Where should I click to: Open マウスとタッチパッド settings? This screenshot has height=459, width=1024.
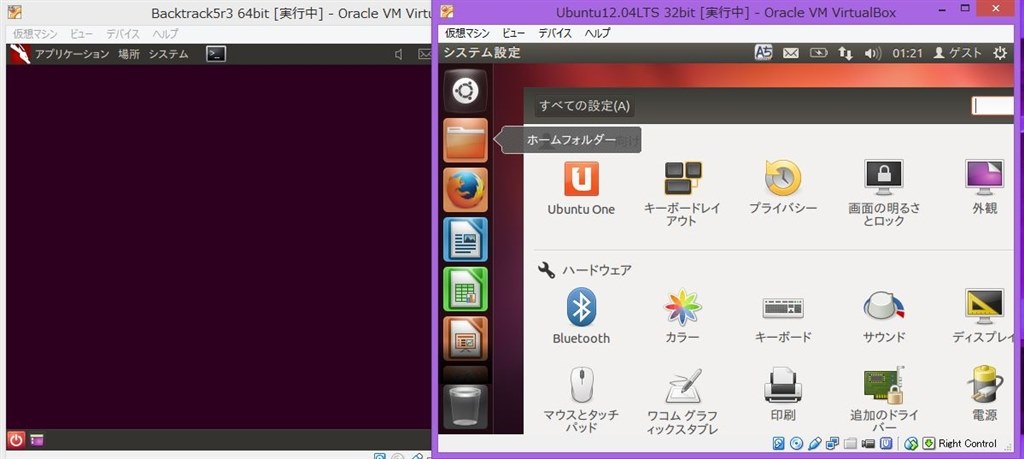tap(581, 400)
